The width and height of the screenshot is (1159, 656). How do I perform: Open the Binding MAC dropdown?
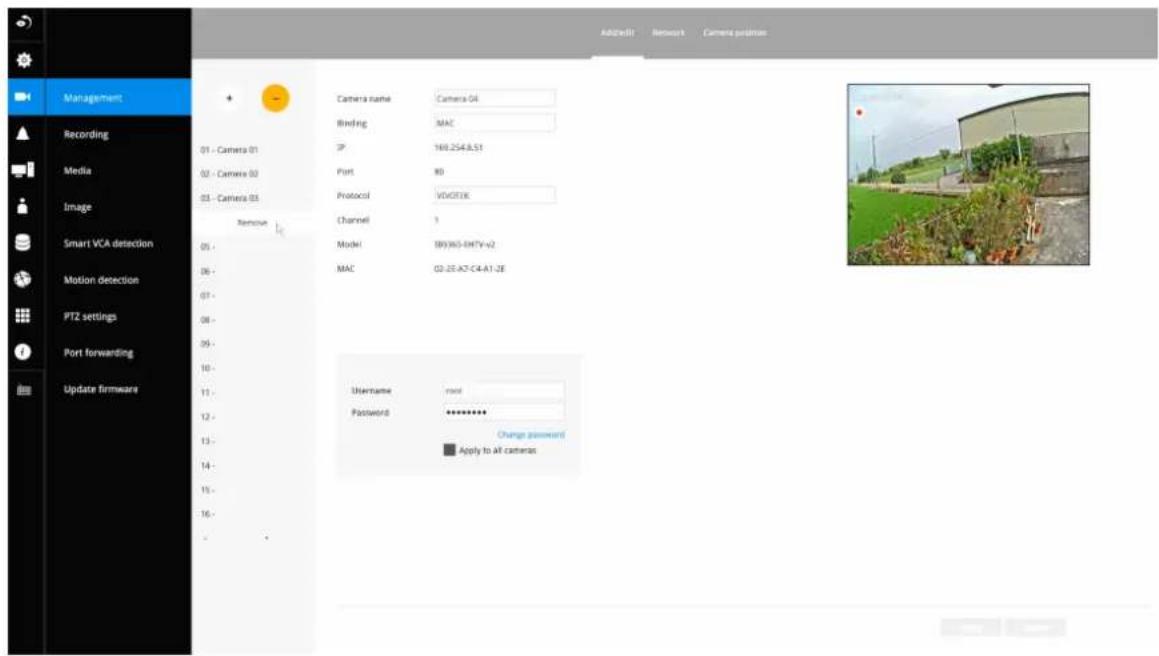click(494, 123)
